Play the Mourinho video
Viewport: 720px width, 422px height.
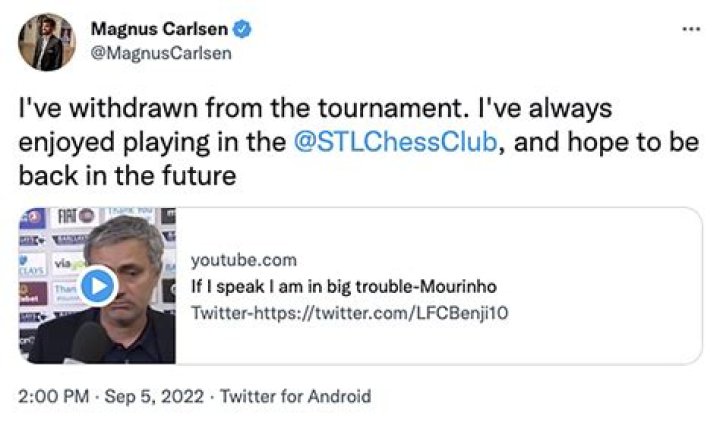[x=97, y=287]
